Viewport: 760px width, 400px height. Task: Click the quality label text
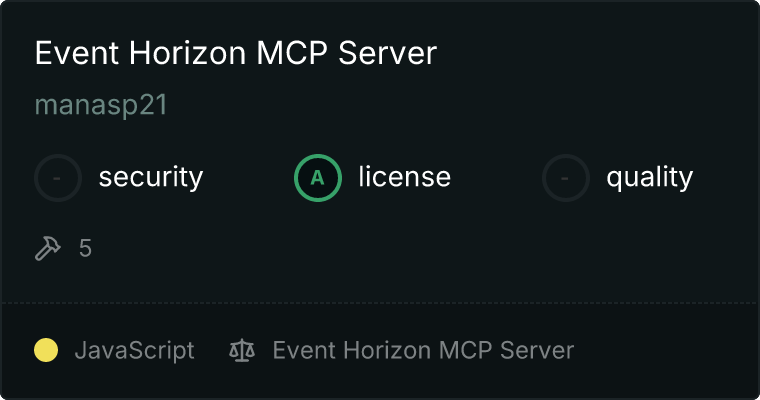pos(649,177)
